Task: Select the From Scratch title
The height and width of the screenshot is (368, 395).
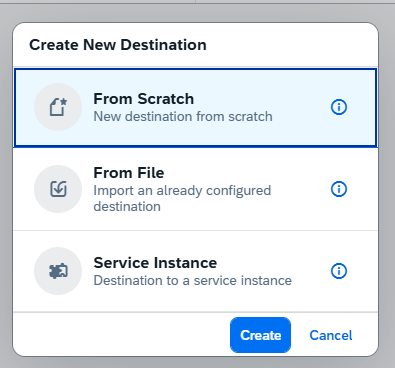Action: point(144,99)
